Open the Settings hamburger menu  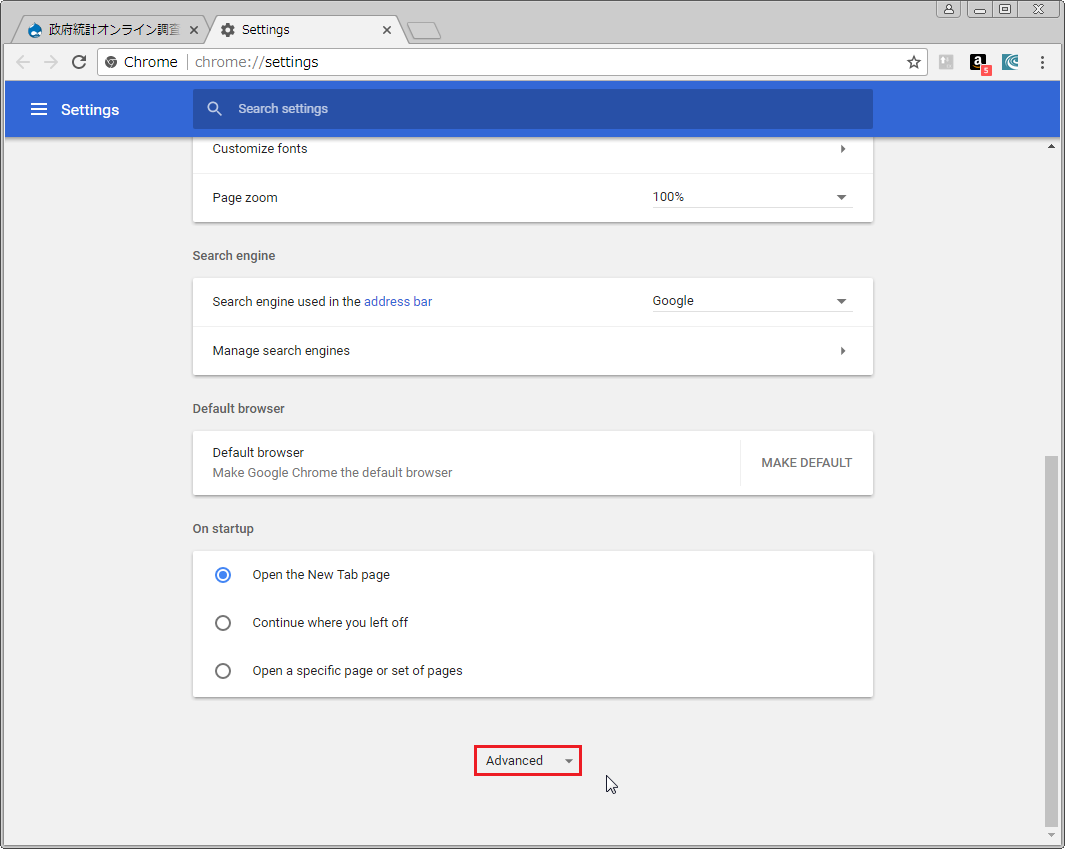click(39, 109)
